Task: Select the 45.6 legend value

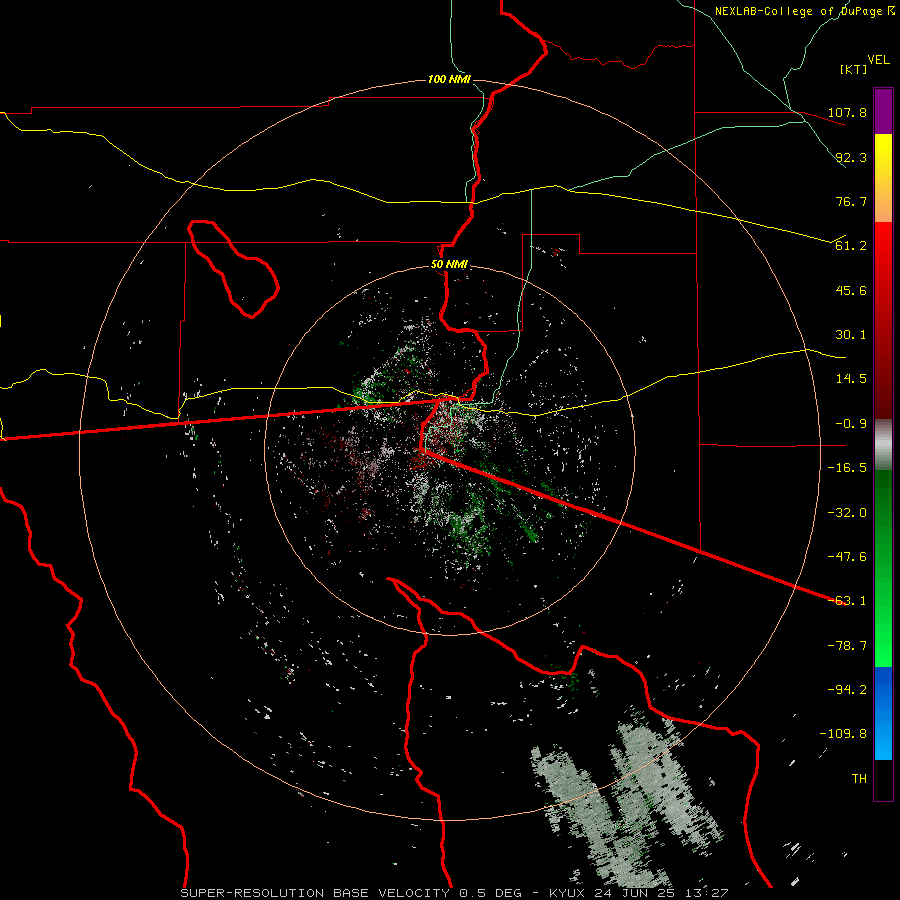Action: [x=851, y=290]
